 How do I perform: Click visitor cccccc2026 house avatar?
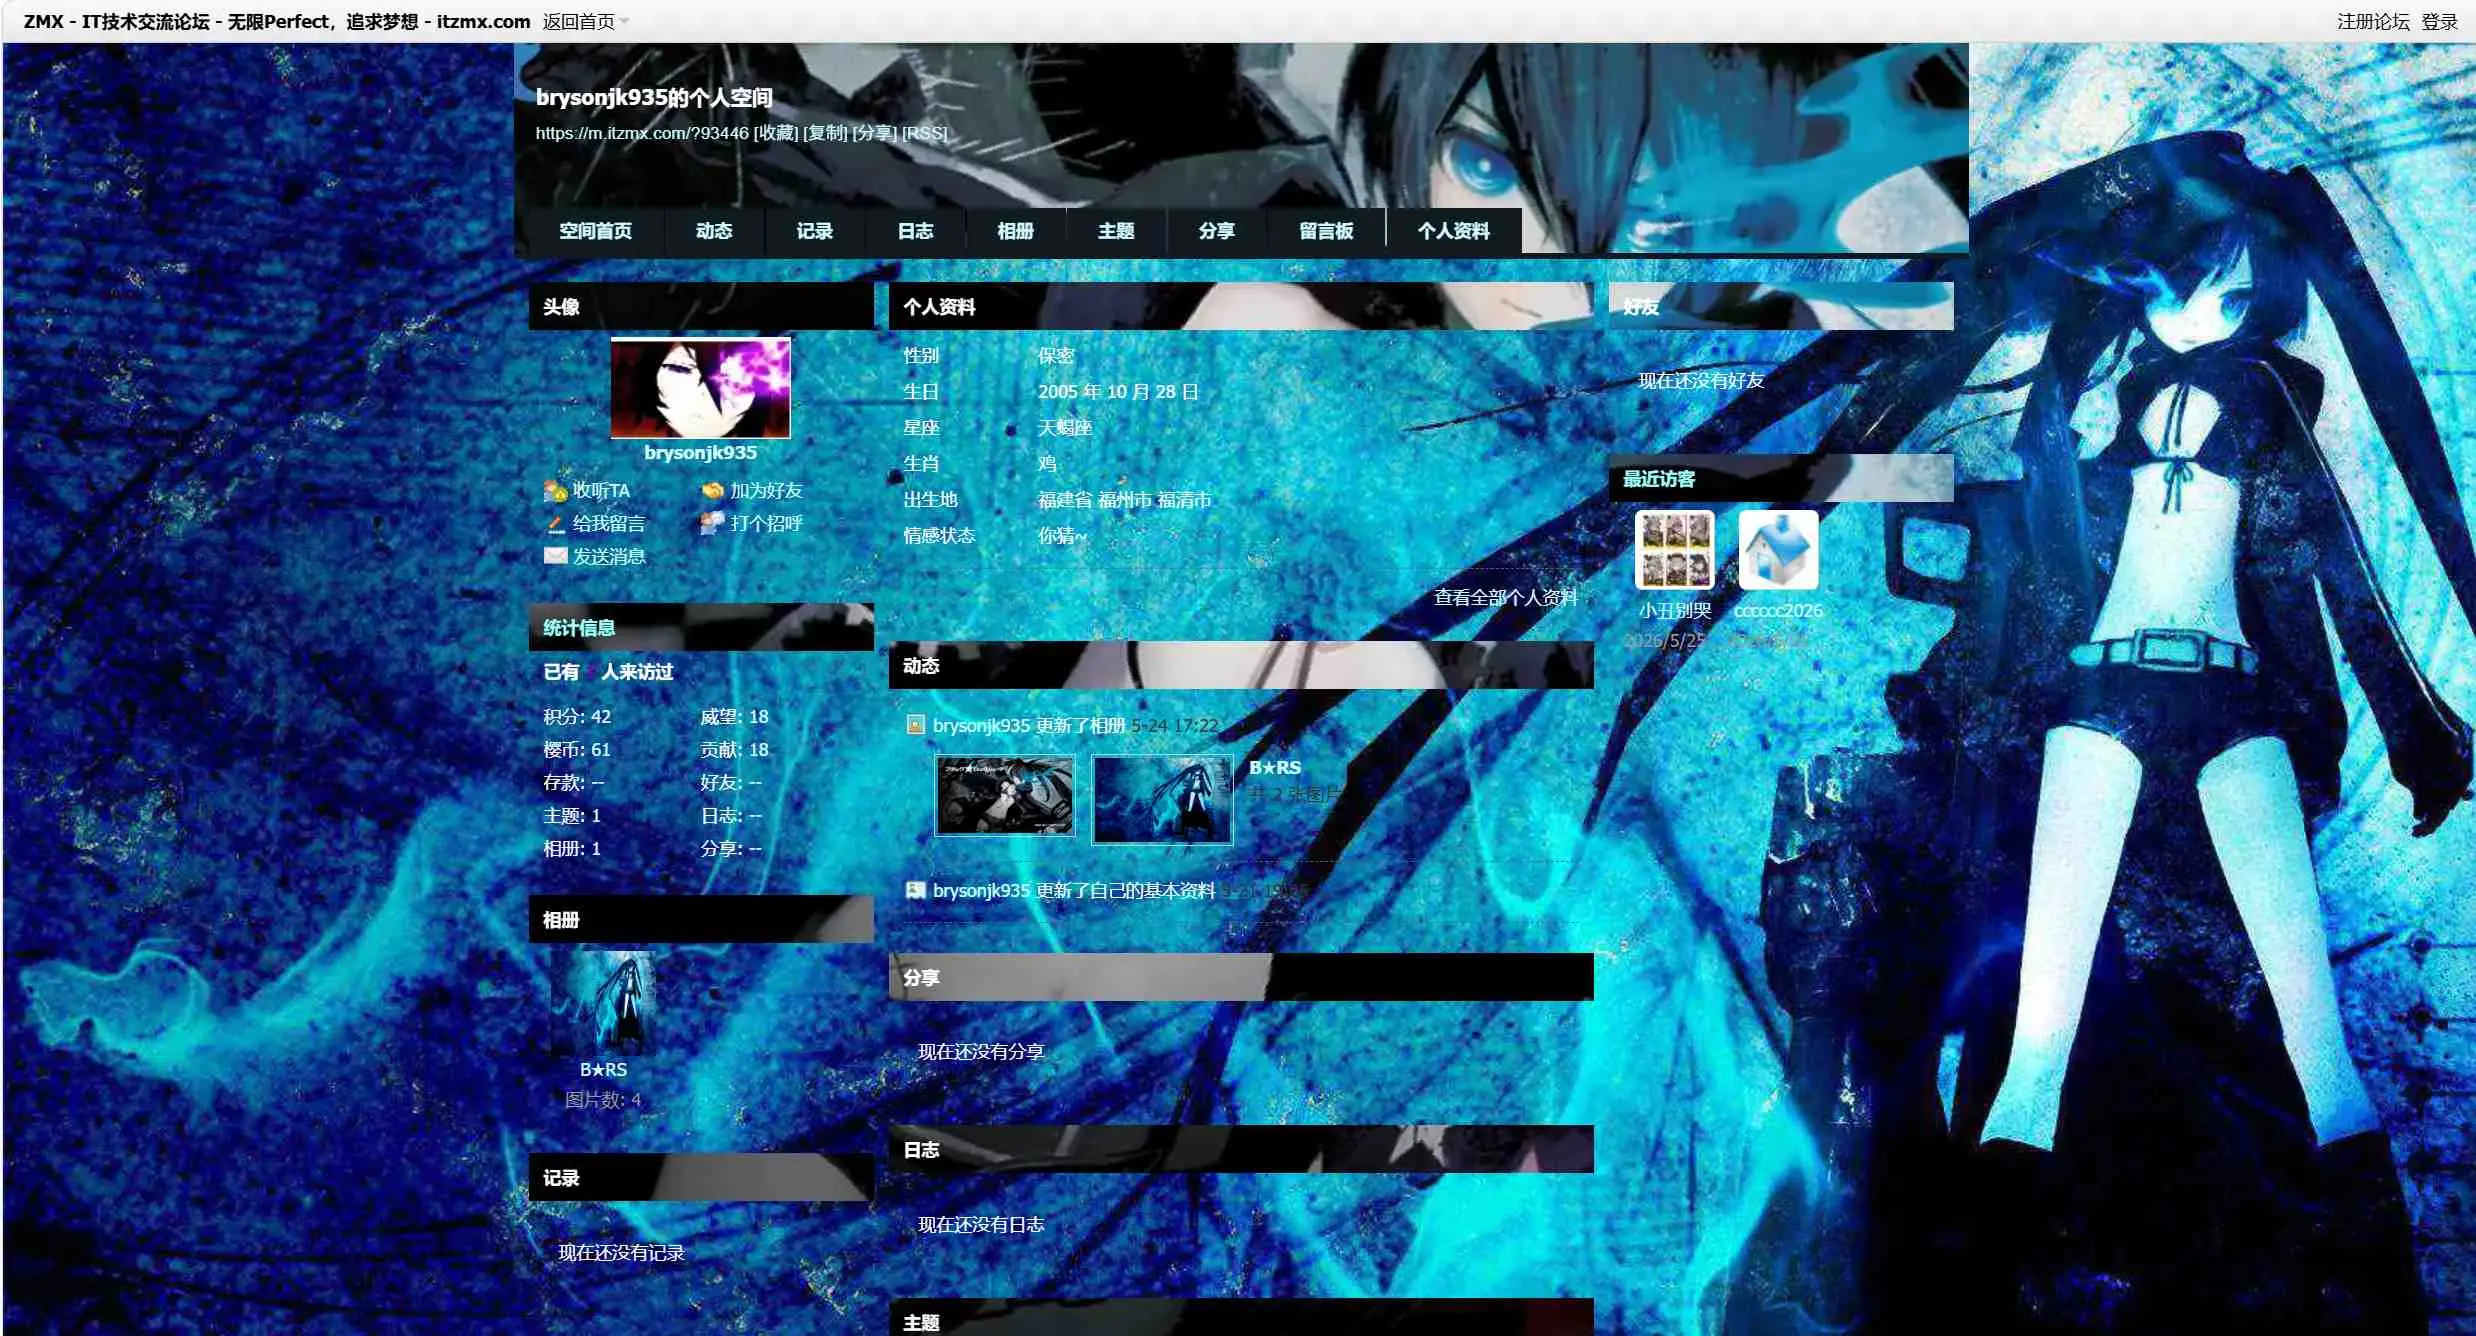point(1778,549)
